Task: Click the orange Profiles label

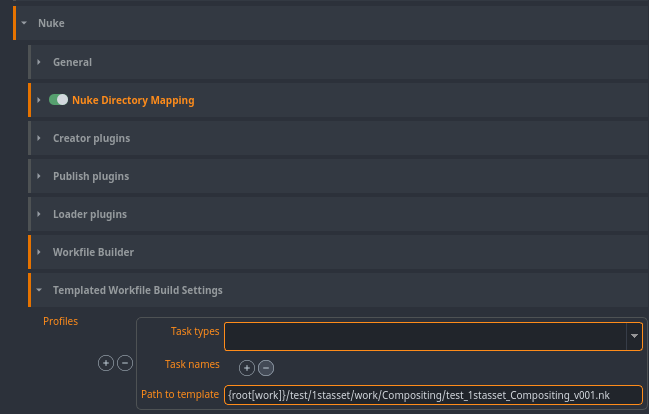Action: (60, 321)
